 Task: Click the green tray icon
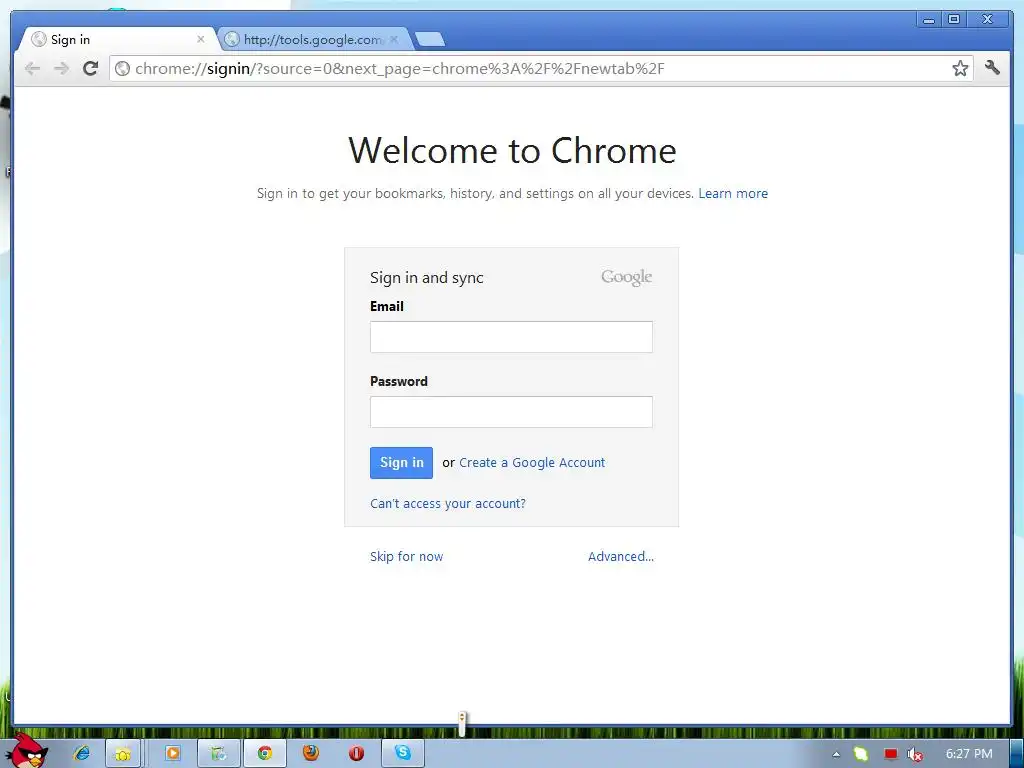coord(861,754)
